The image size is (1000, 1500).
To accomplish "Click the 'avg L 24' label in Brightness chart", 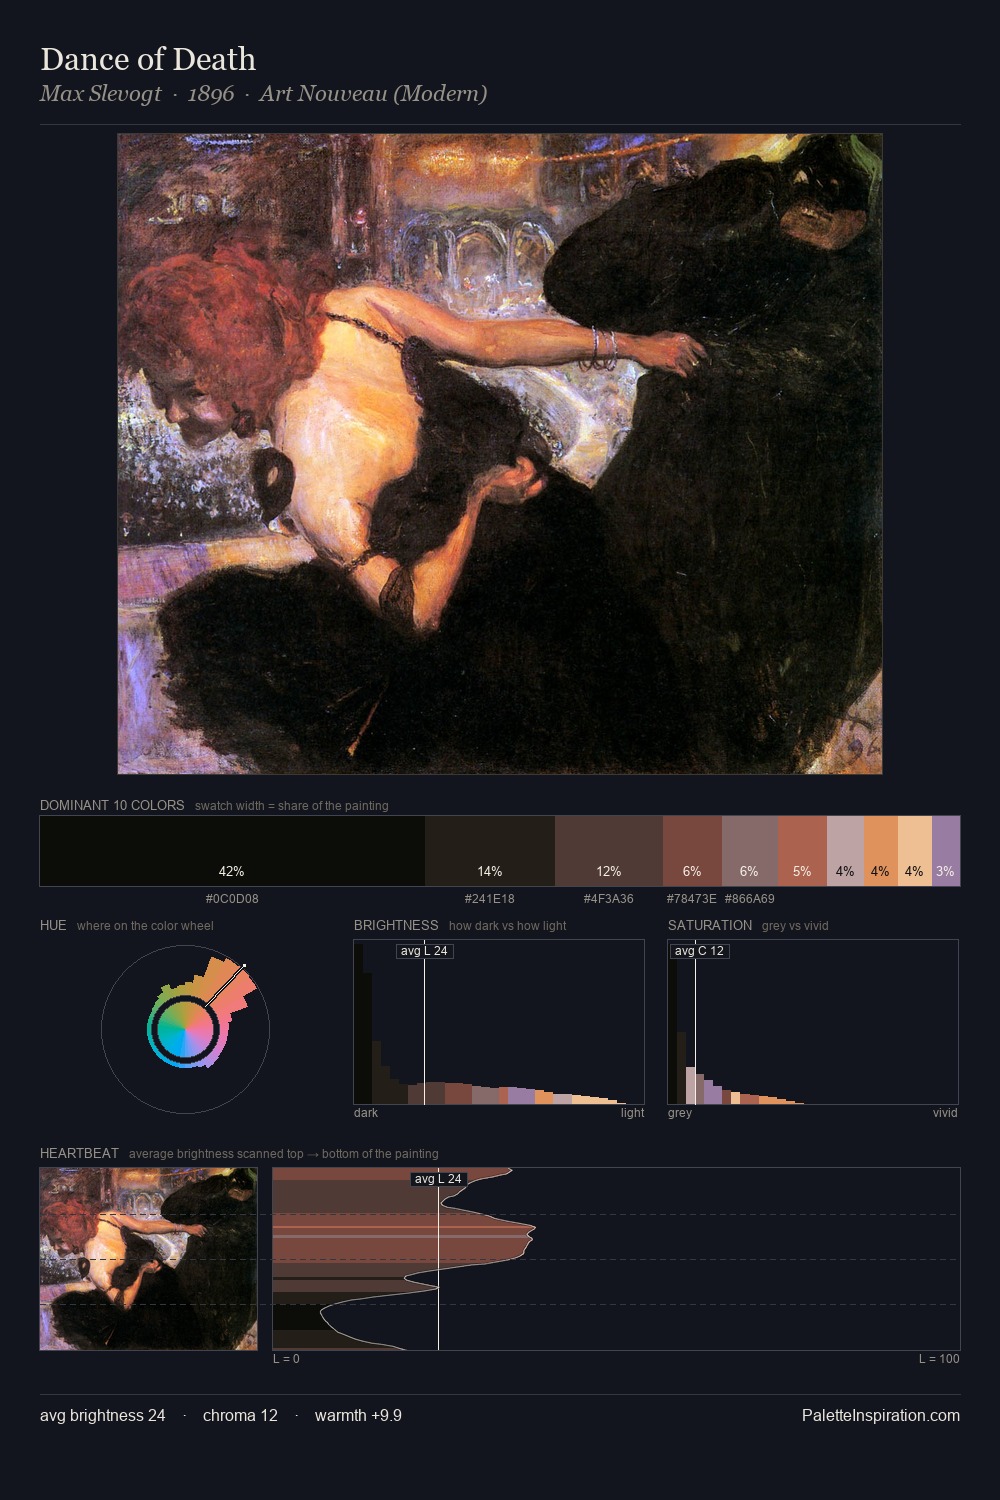I will coord(424,951).
